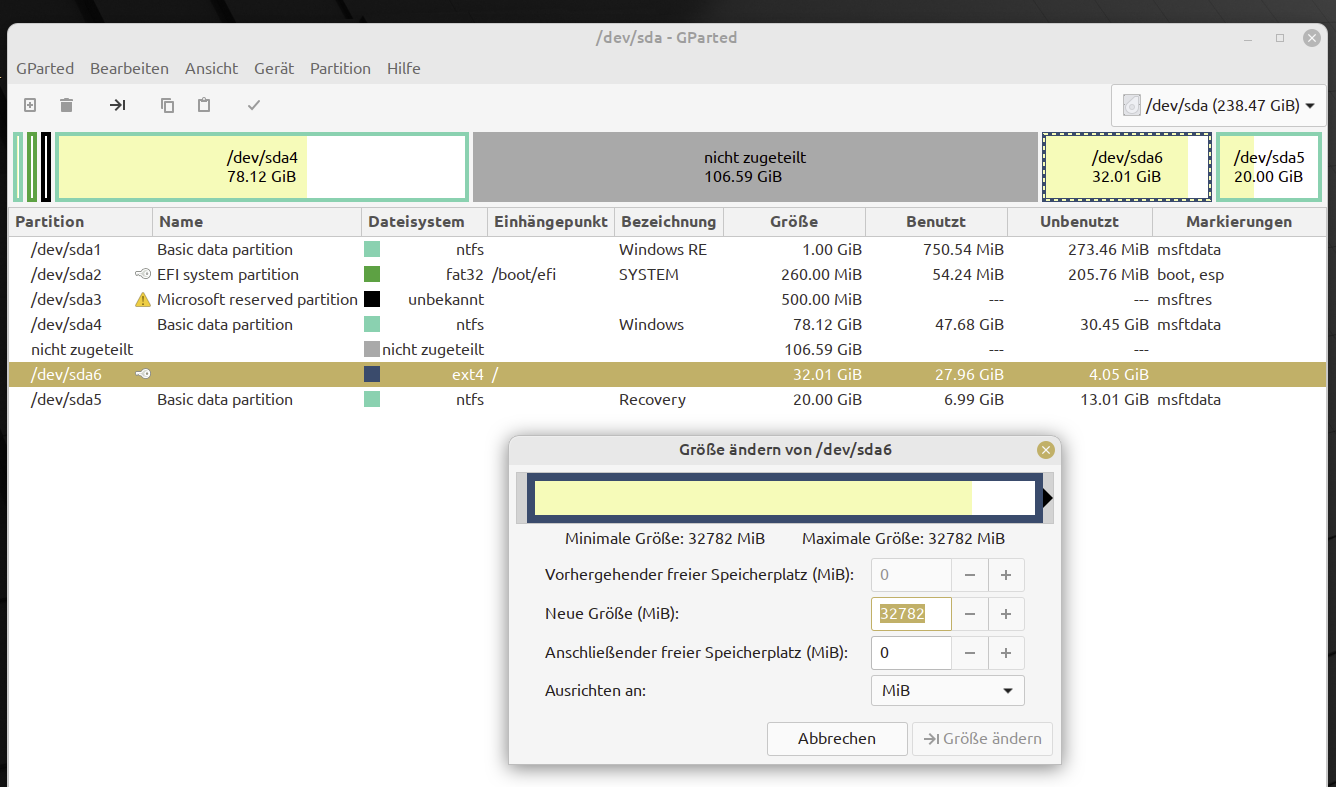1336x787 pixels.
Task: Open the /dev/sda device selector dropdown
Action: click(x=1217, y=105)
